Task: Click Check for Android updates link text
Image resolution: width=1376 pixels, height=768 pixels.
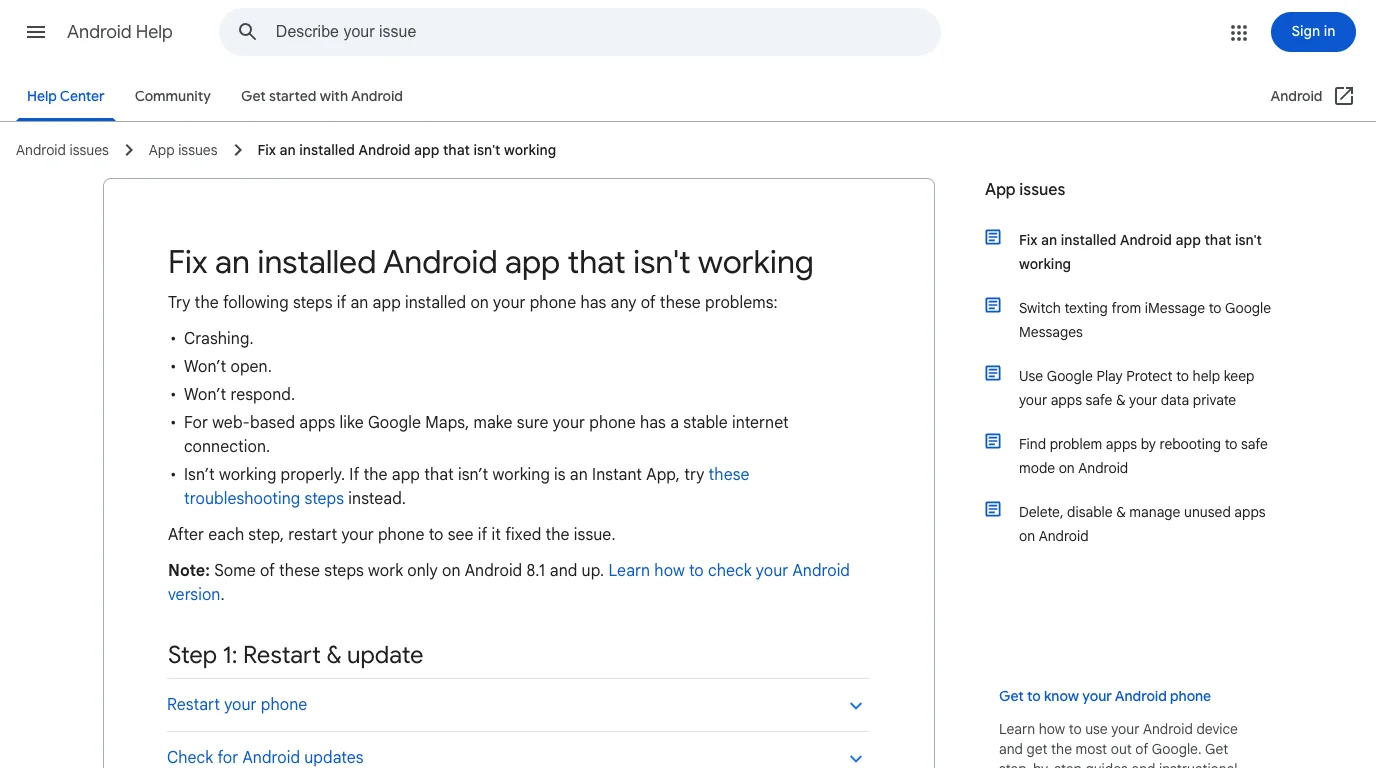Action: click(x=265, y=757)
